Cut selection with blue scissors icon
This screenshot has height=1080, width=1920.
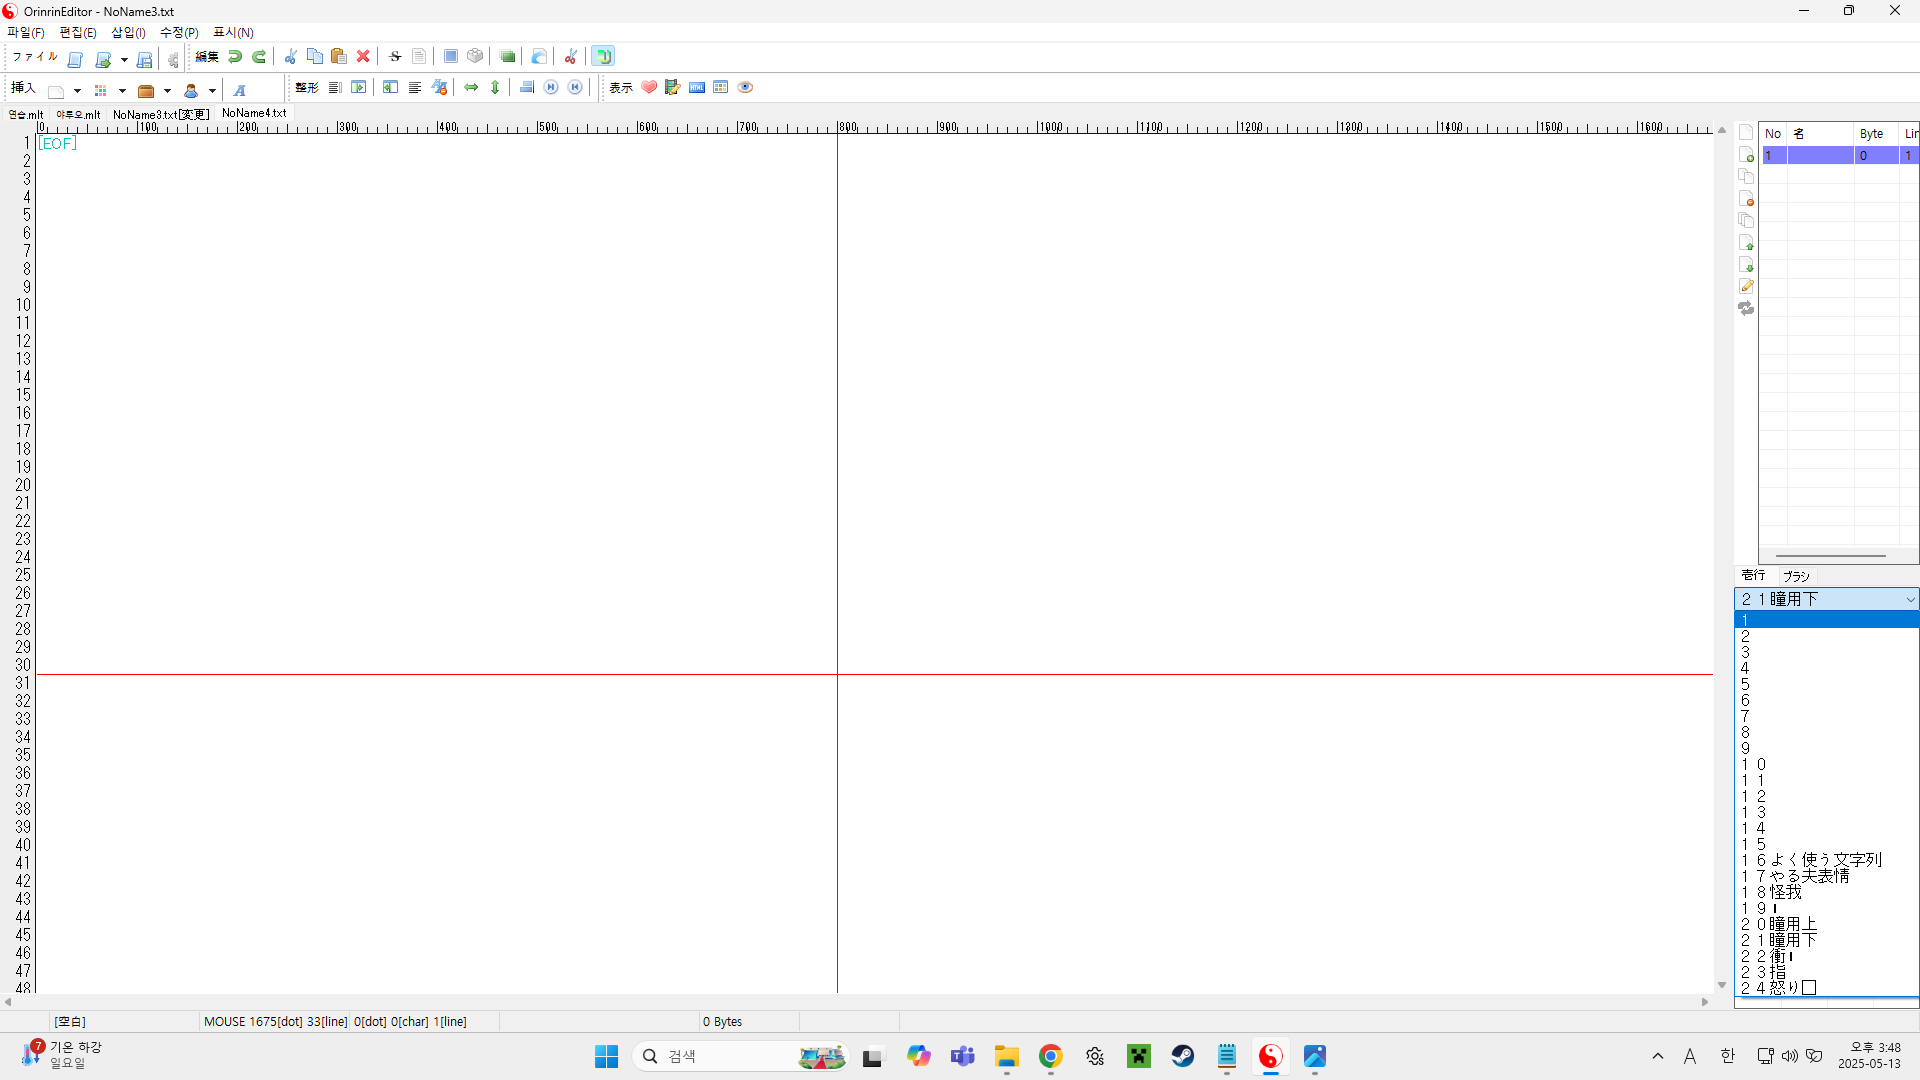291,57
